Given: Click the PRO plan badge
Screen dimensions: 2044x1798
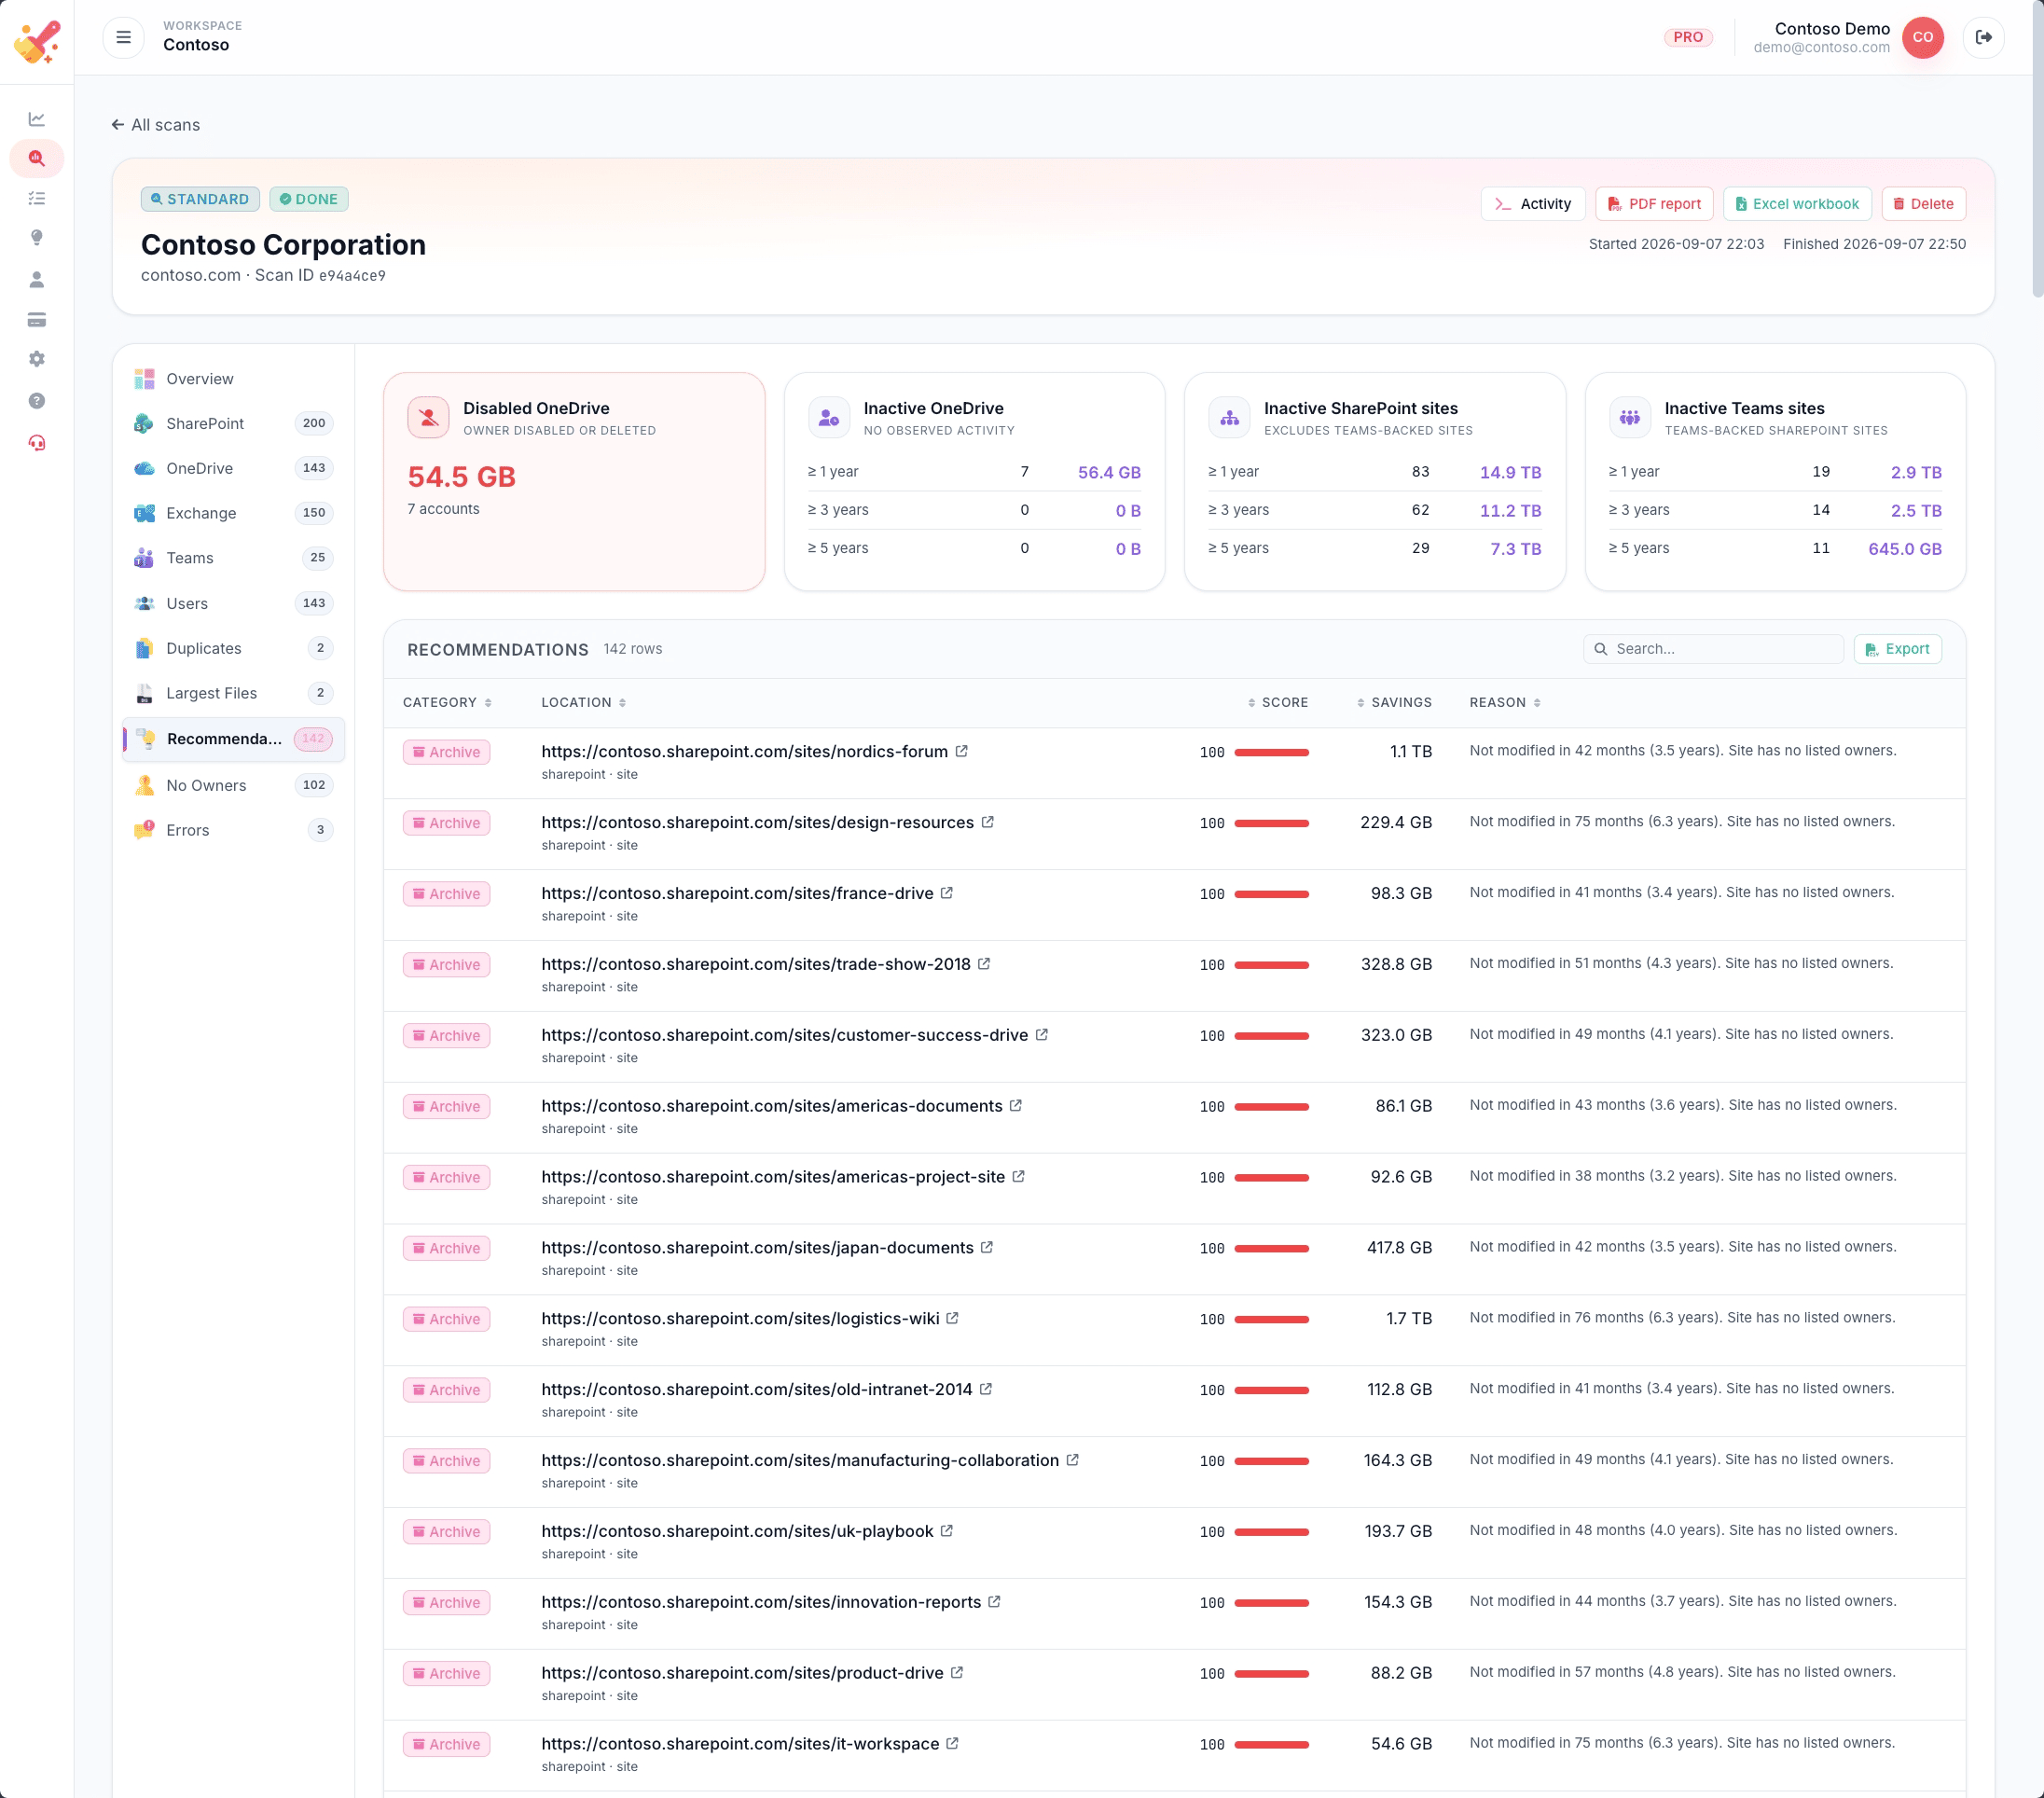Looking at the screenshot, I should (1688, 37).
